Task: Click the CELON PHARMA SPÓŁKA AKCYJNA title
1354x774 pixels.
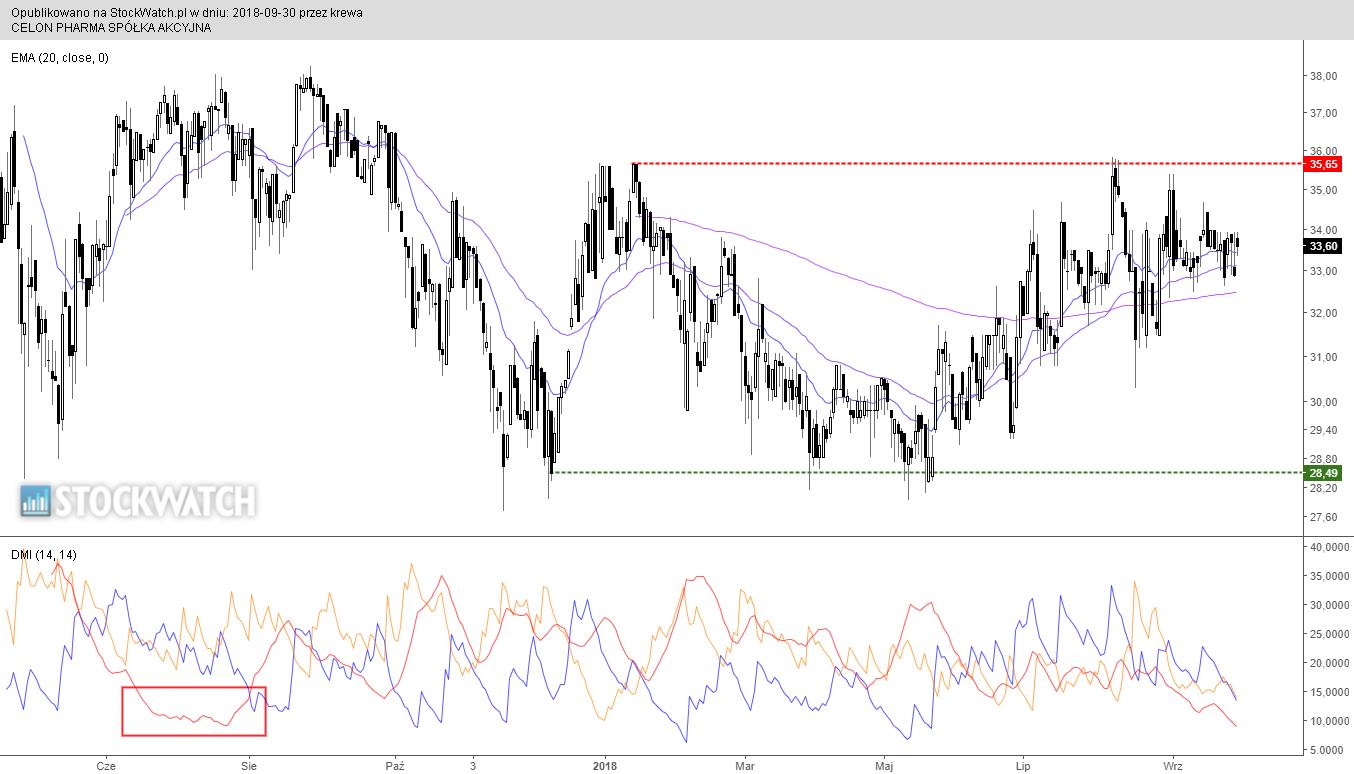Action: click(x=111, y=27)
